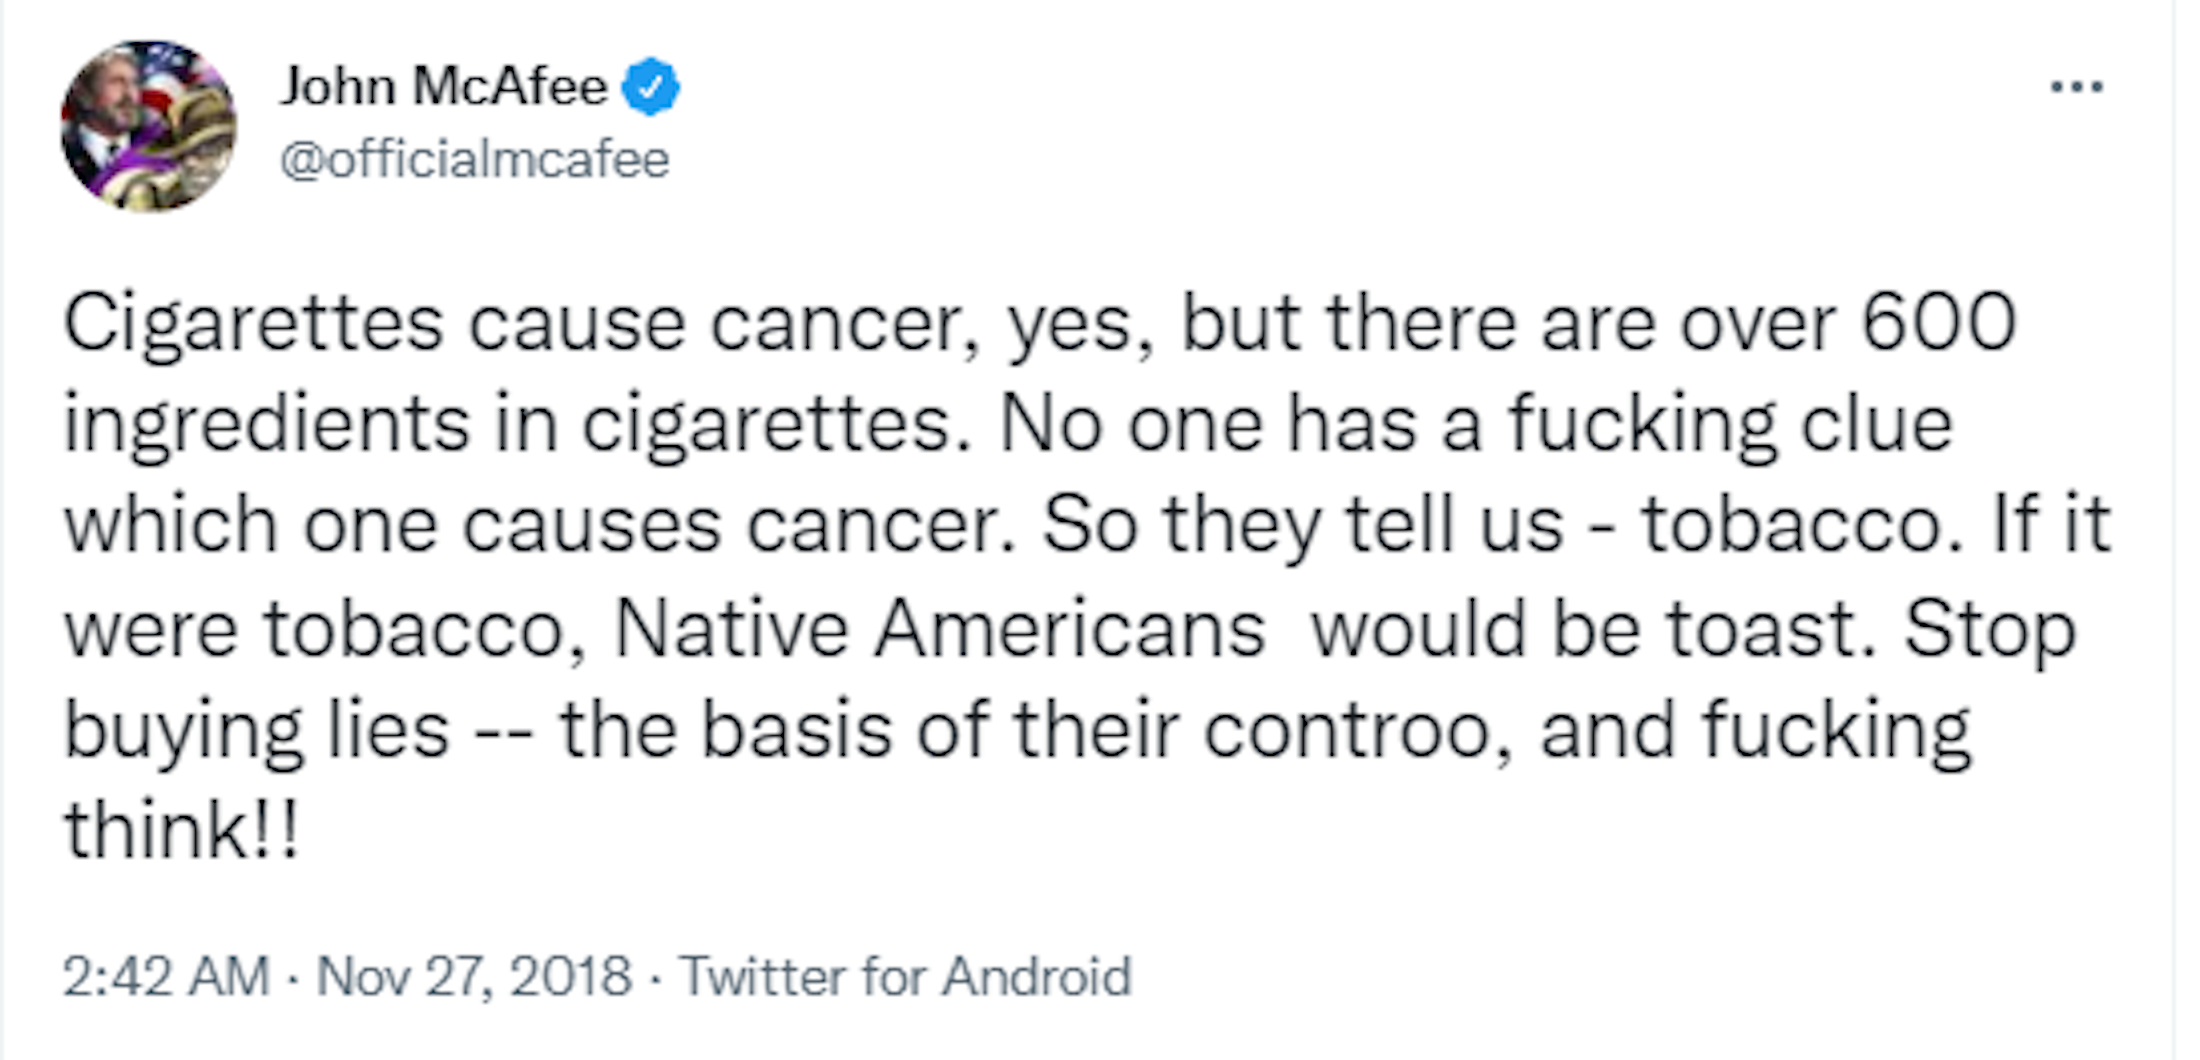Click the word "Stop" in the tweet

pos(1989,631)
